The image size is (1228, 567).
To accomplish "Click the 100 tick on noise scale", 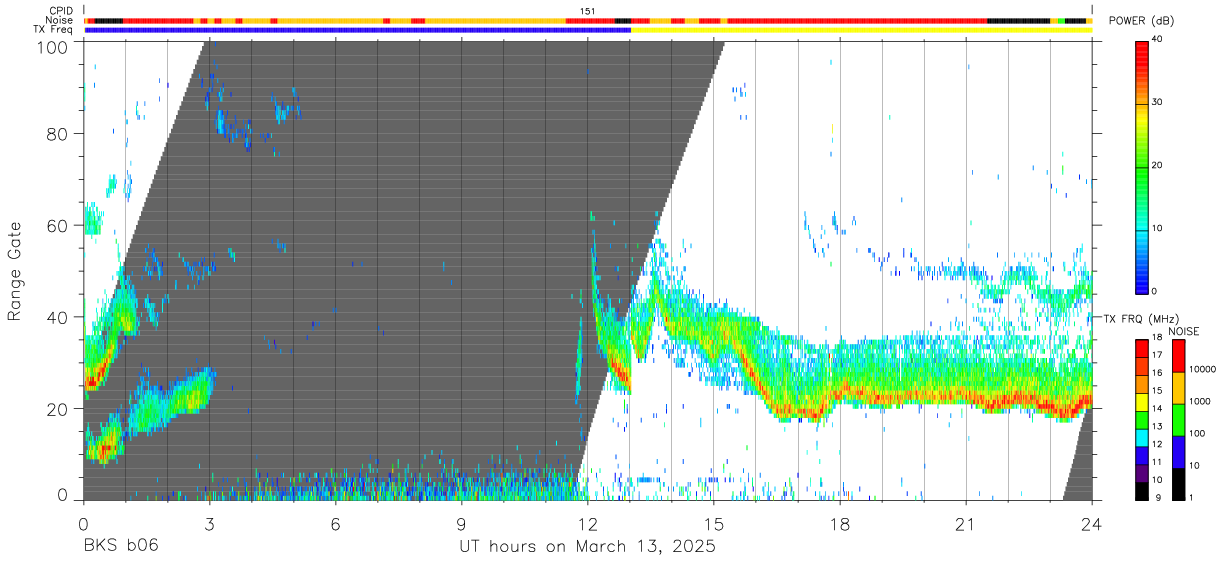I will 1199,433.
